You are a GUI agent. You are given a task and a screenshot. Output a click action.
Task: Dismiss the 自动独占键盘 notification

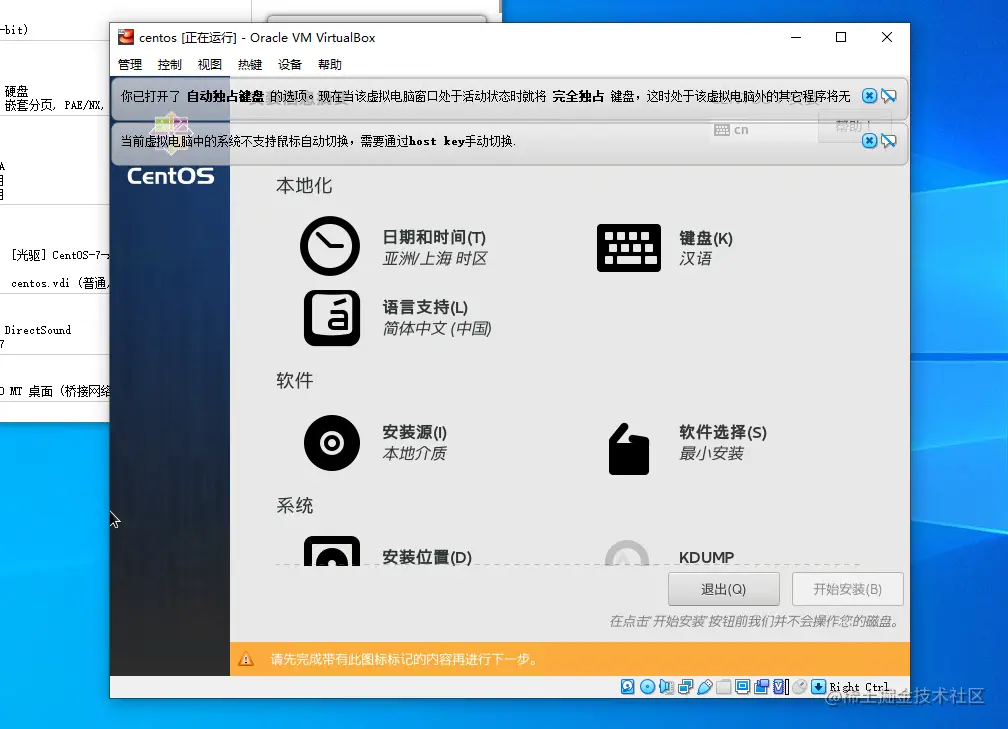(869, 96)
